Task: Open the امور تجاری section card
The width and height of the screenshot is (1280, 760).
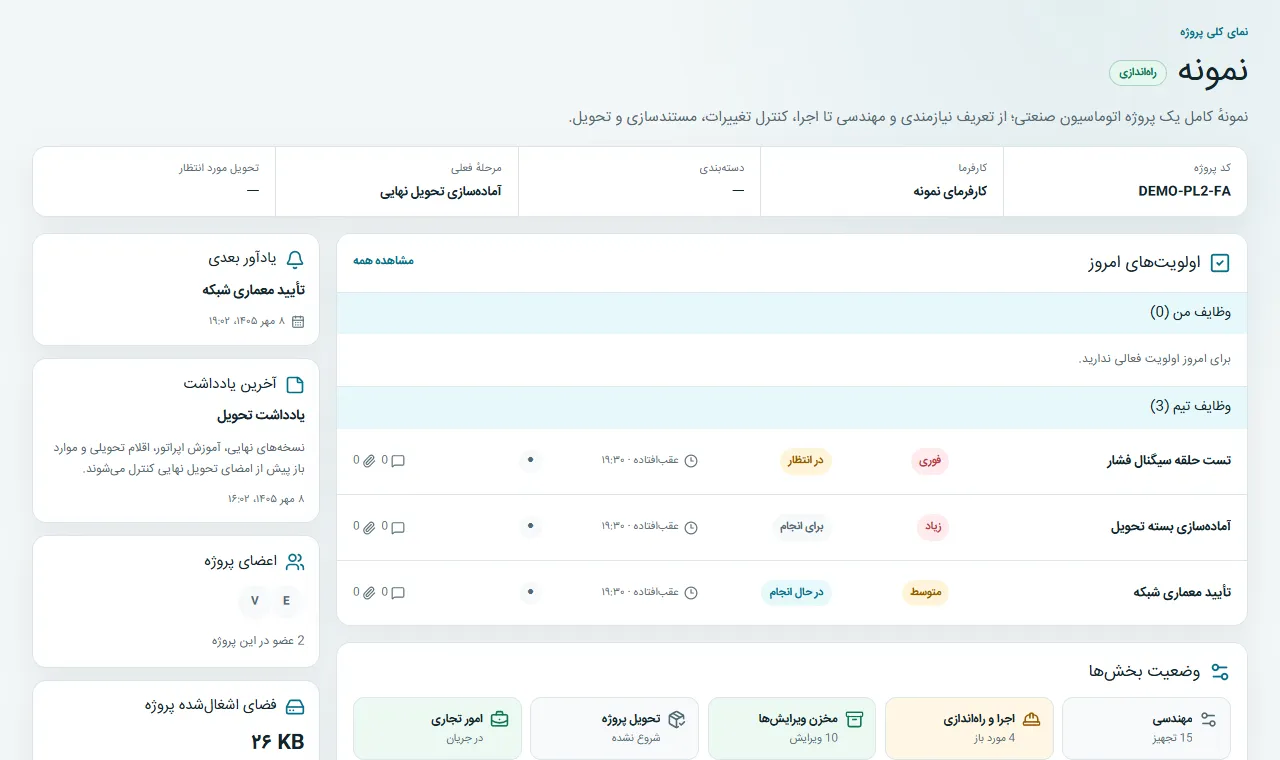Action: (x=437, y=728)
